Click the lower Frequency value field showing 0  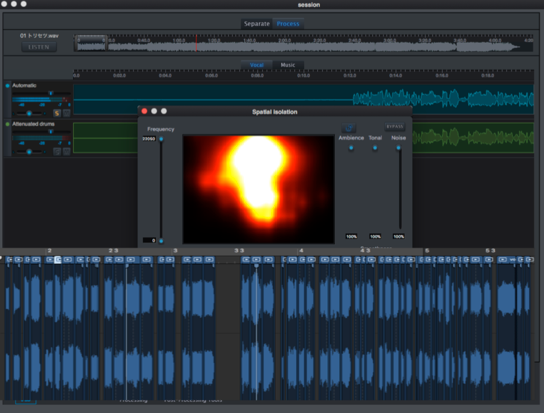[150, 240]
